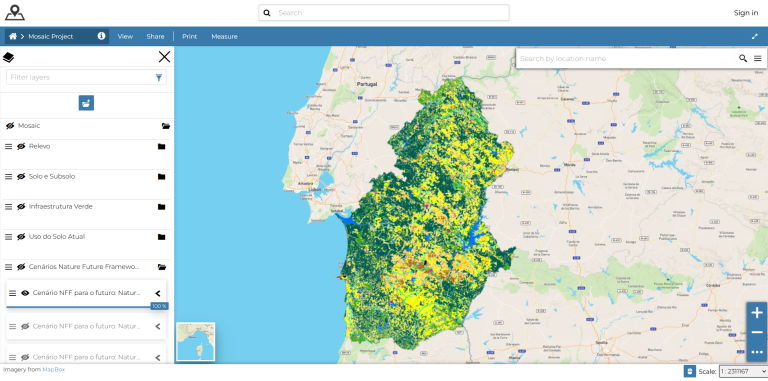Open options arrow of second Cenário NFF layer
Image resolution: width=768 pixels, height=381 pixels.
tap(158, 326)
